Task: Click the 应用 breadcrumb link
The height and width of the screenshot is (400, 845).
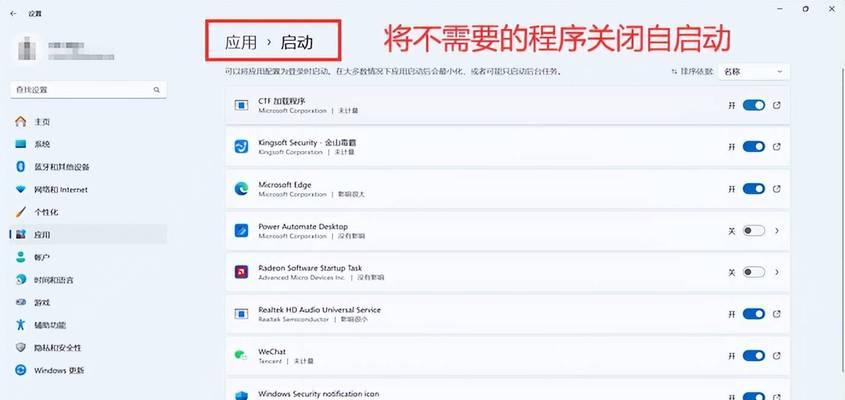Action: (x=241, y=43)
